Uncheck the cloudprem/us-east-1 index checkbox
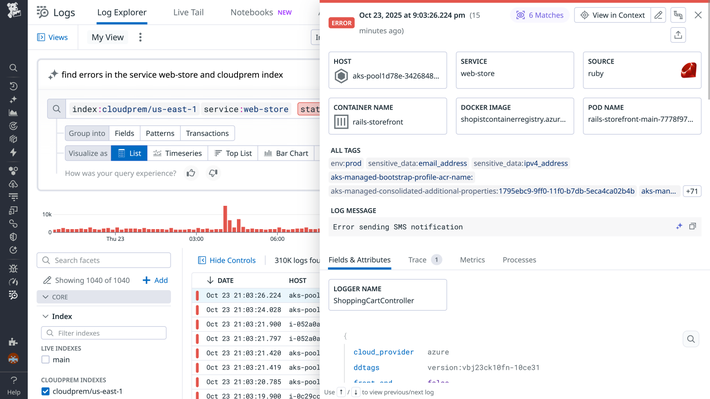Image resolution: width=710 pixels, height=399 pixels. (45, 391)
